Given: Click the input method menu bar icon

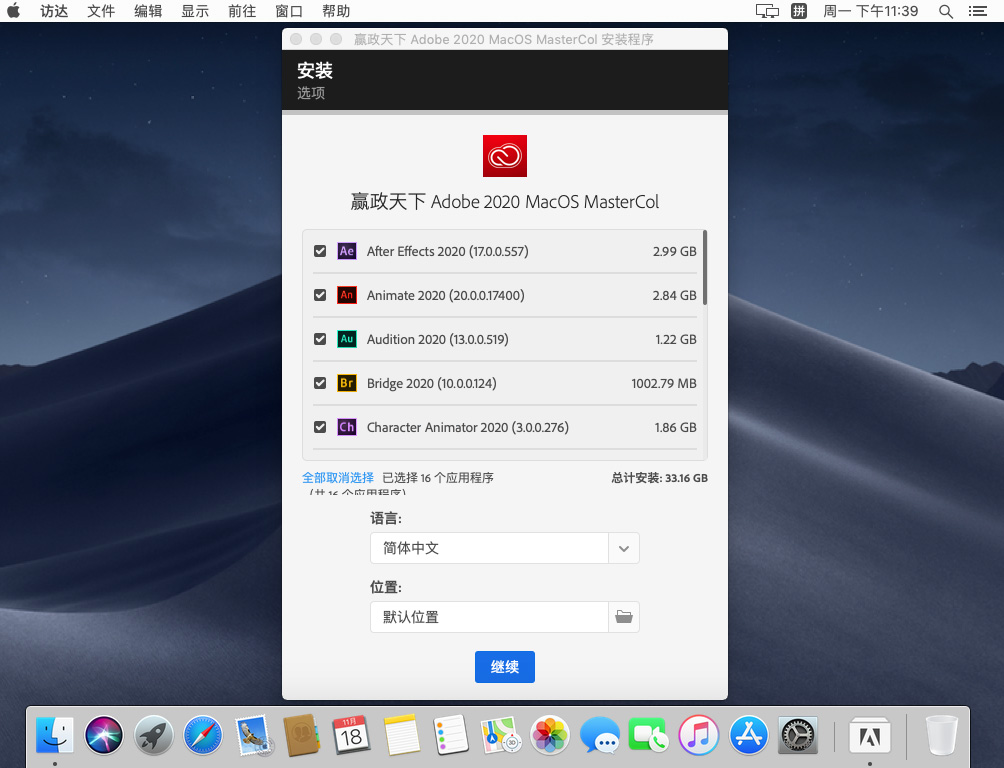Looking at the screenshot, I should (x=798, y=11).
